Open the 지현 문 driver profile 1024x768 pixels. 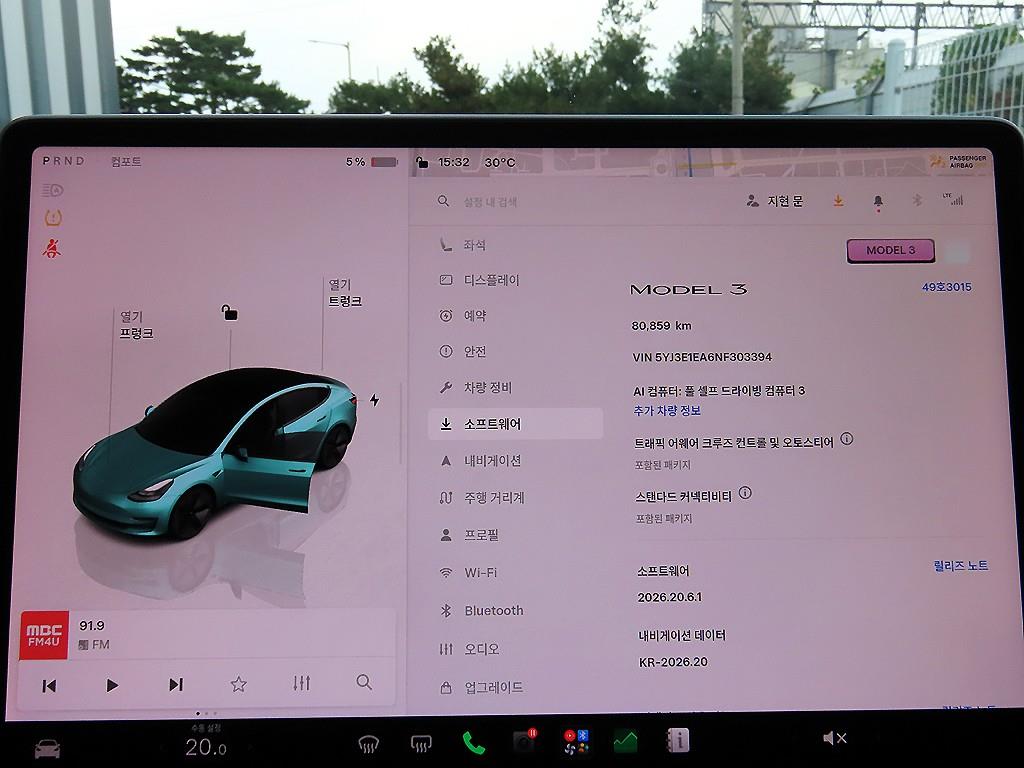[x=775, y=201]
